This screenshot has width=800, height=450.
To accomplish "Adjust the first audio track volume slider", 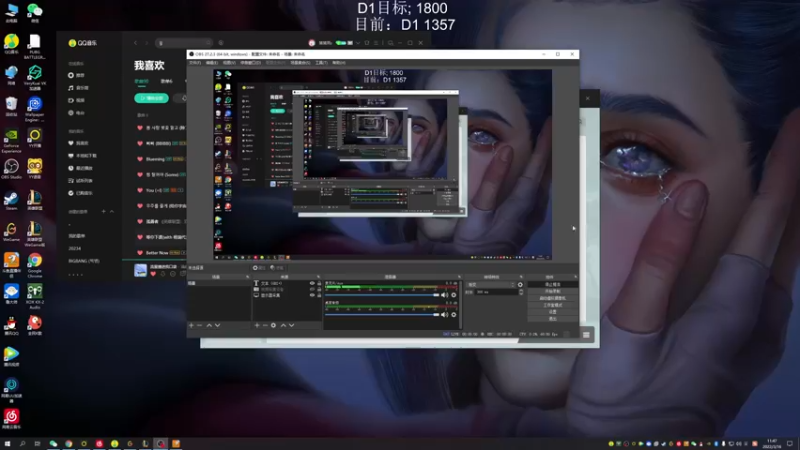I will 382,295.
